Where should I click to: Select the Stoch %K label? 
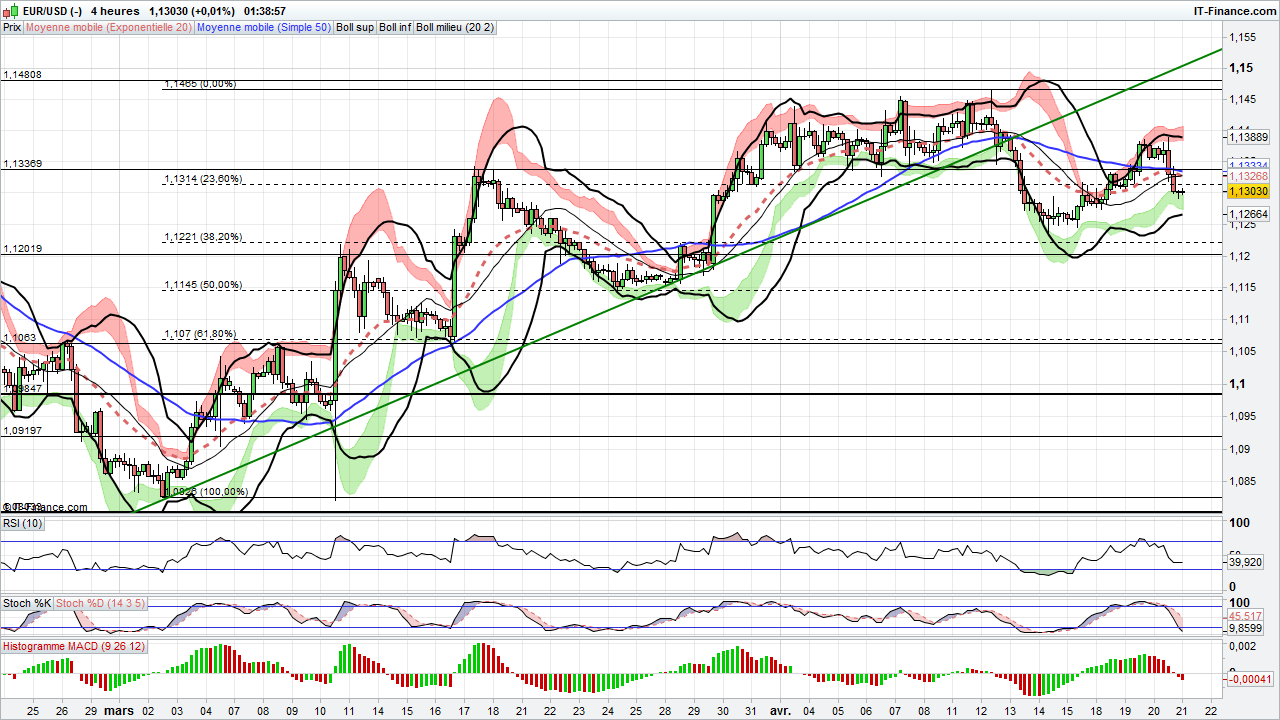click(25, 603)
